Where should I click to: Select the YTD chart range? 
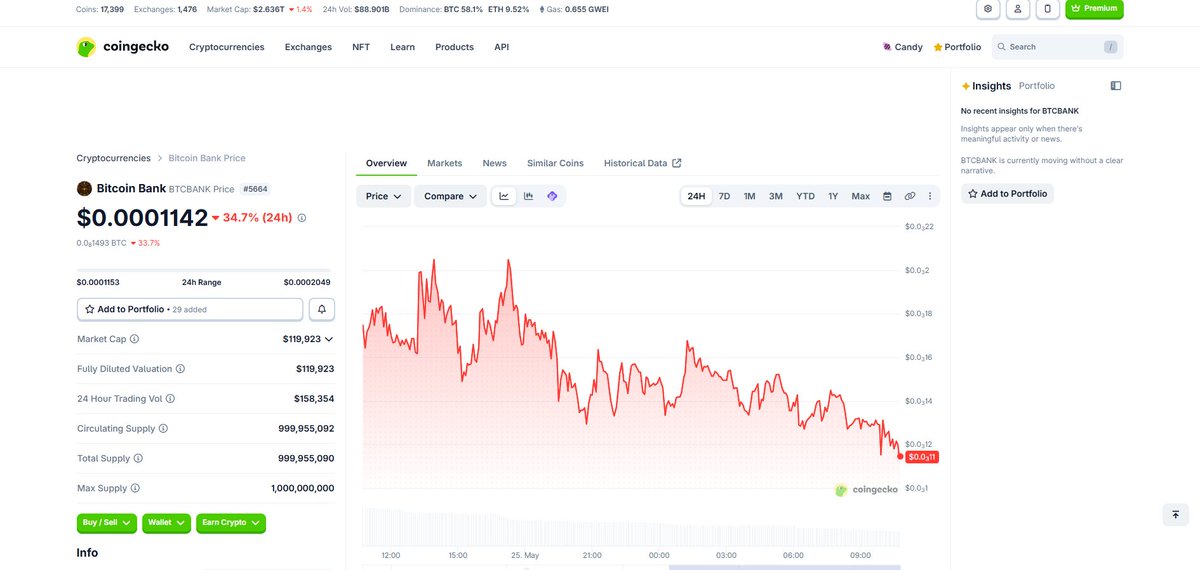pyautogui.click(x=805, y=196)
